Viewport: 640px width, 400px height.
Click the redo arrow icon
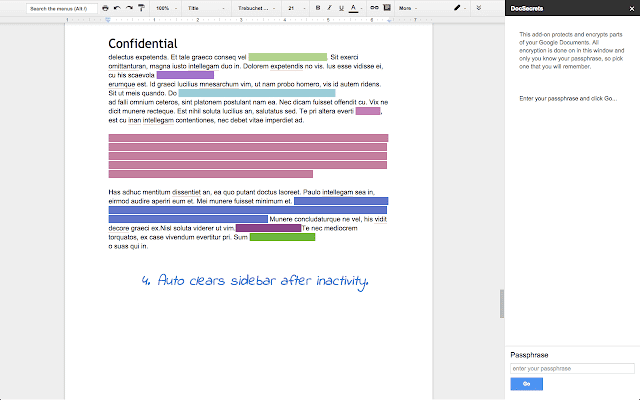tap(129, 7)
